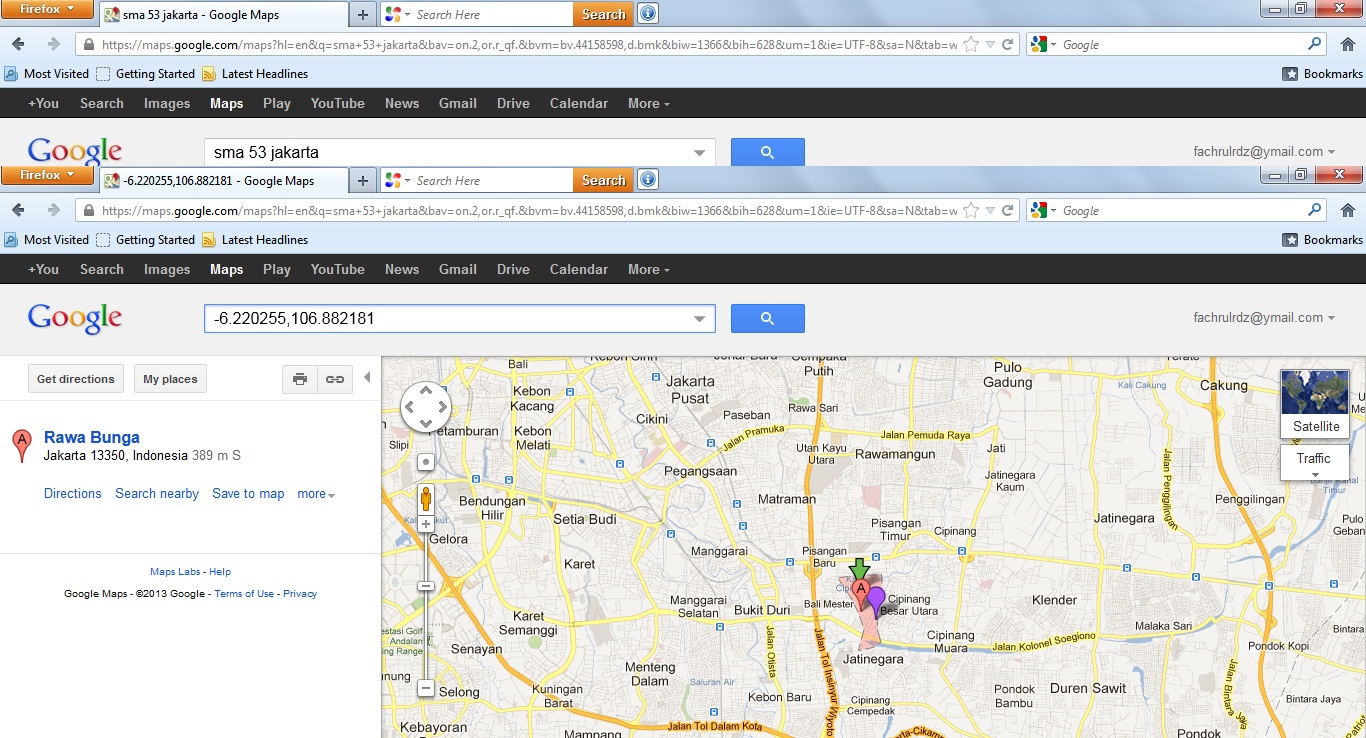Open the Rawa Bunga result link

[x=92, y=437]
